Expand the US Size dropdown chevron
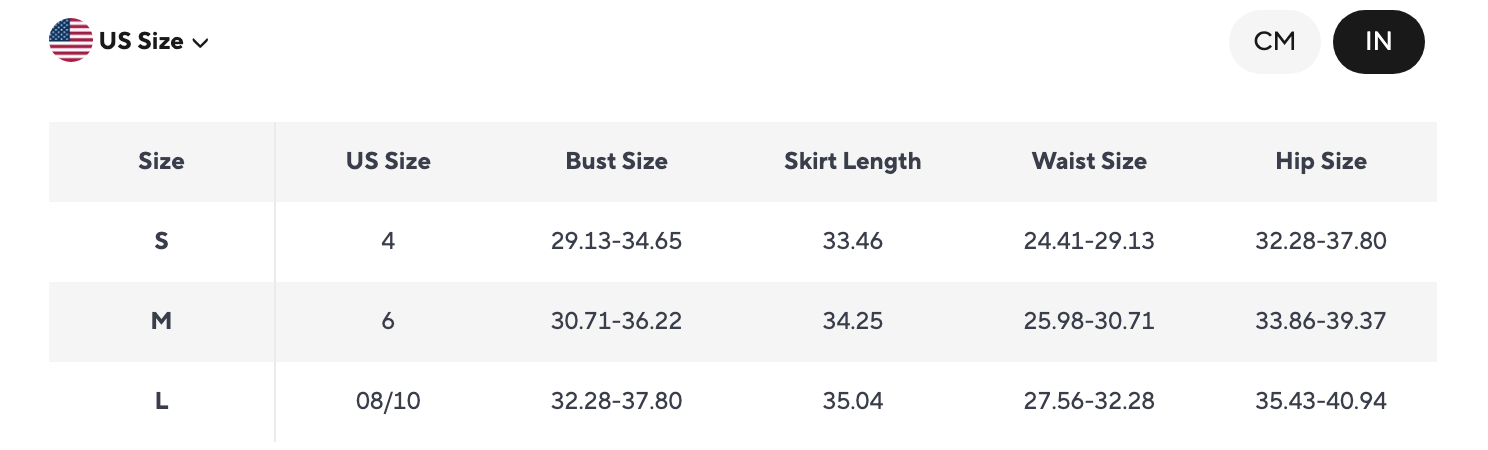This screenshot has height=450, width=1488. [x=200, y=43]
